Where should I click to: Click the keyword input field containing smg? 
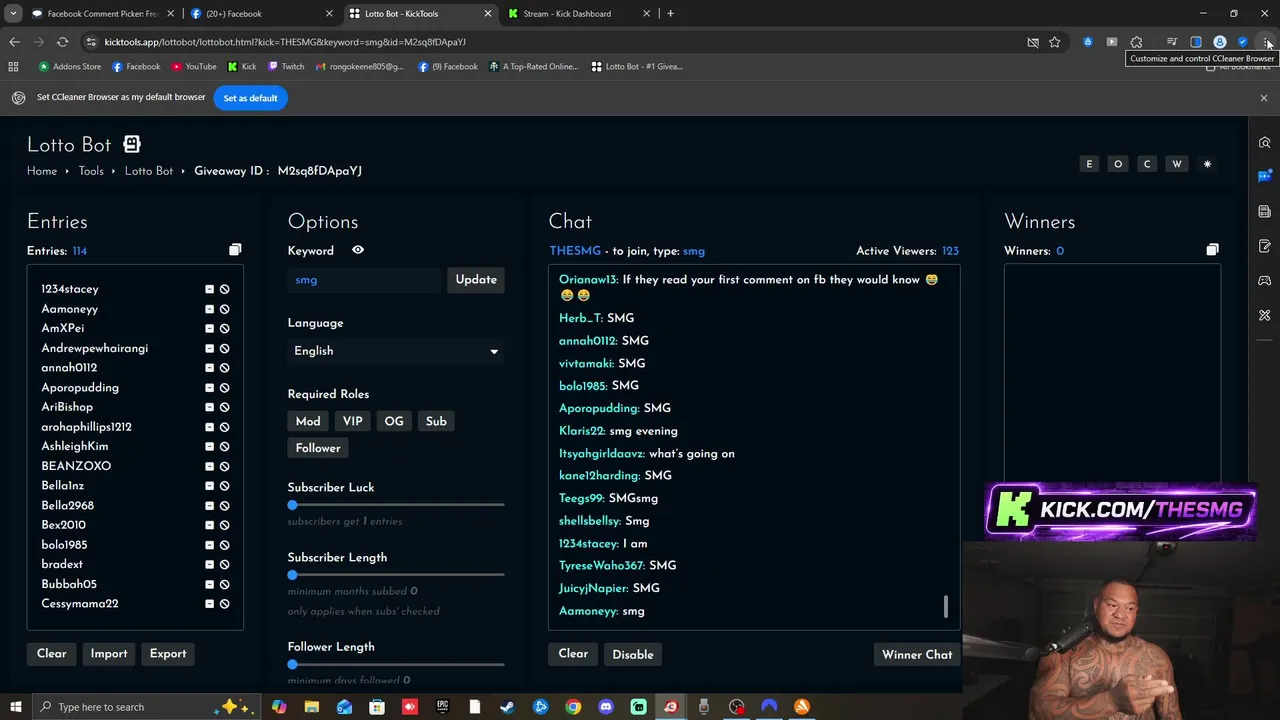[x=364, y=280]
